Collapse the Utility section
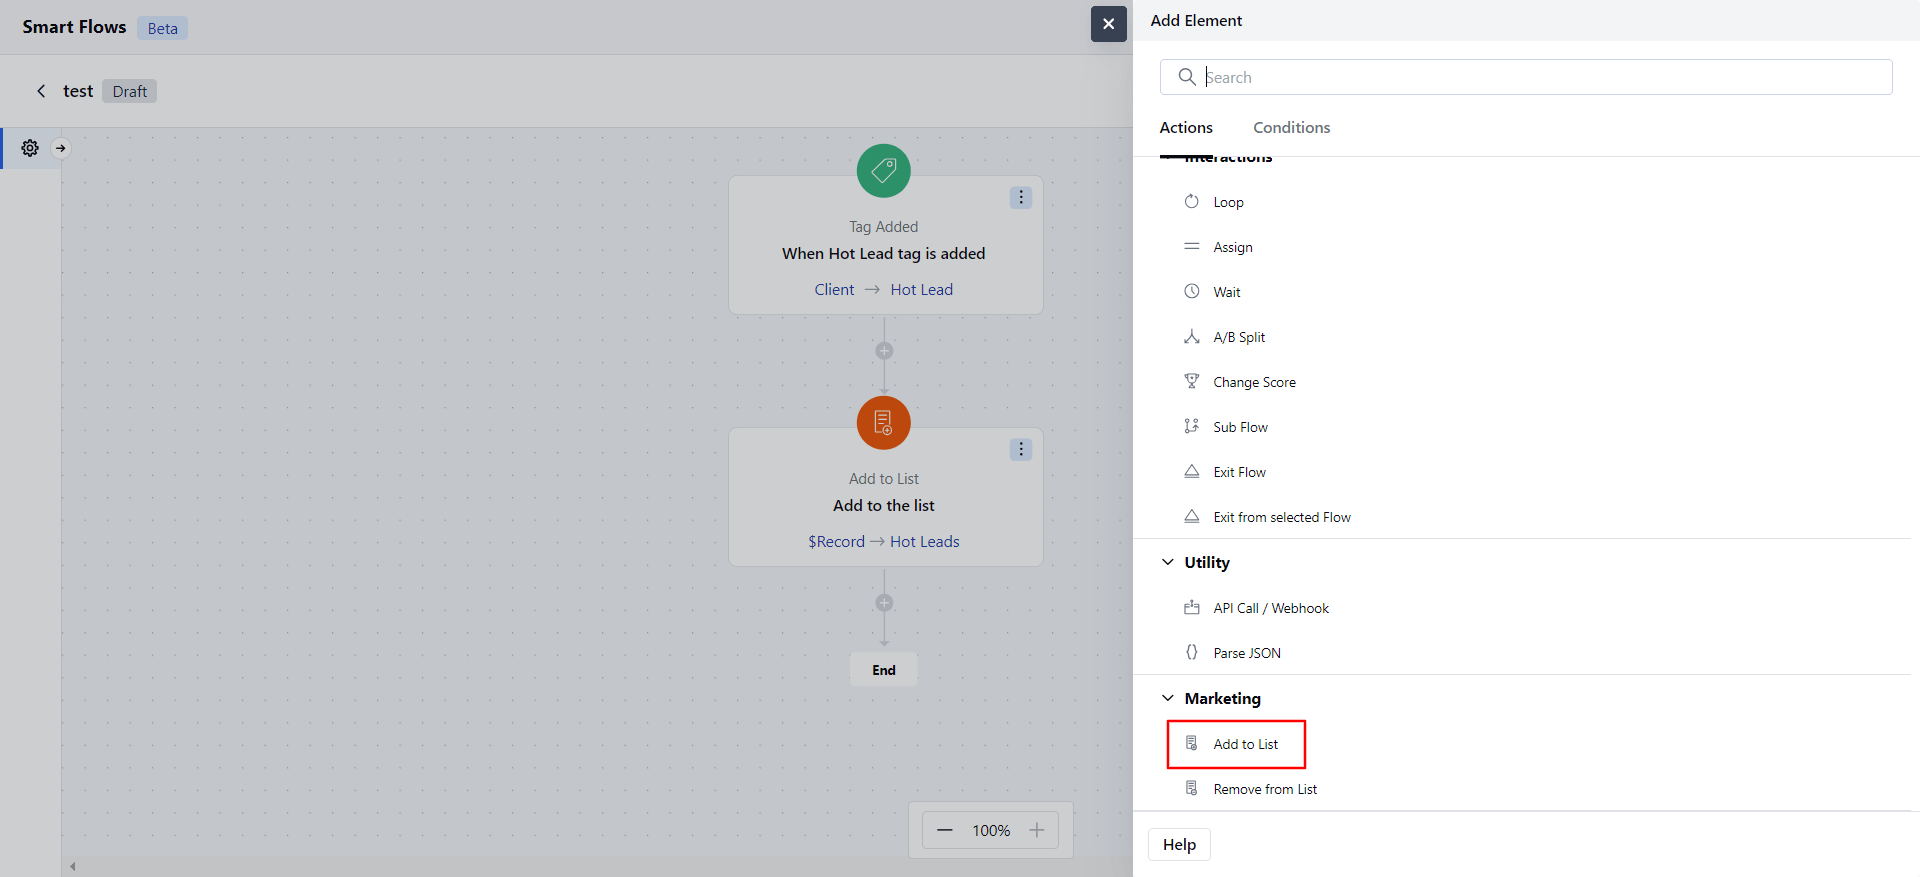Image resolution: width=1920 pixels, height=877 pixels. pyautogui.click(x=1168, y=562)
